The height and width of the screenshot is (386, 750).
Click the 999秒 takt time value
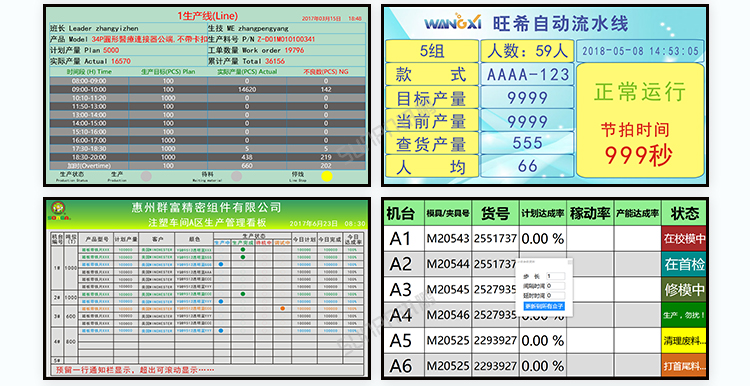coord(639,155)
